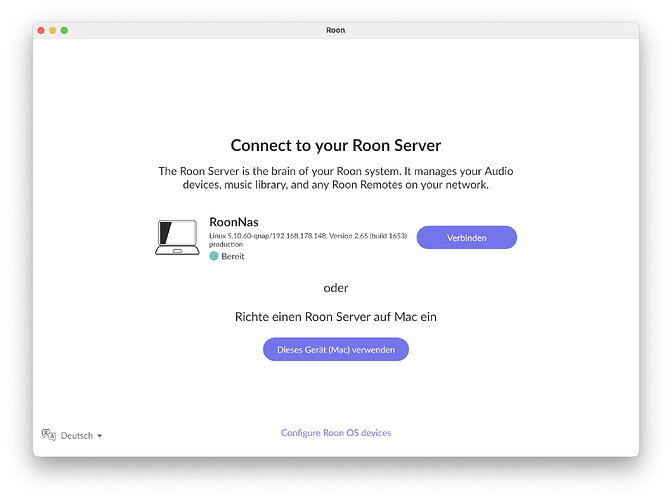This screenshot has height=500, width=671.
Task: Select the RoonNas server name
Action: tap(234, 222)
